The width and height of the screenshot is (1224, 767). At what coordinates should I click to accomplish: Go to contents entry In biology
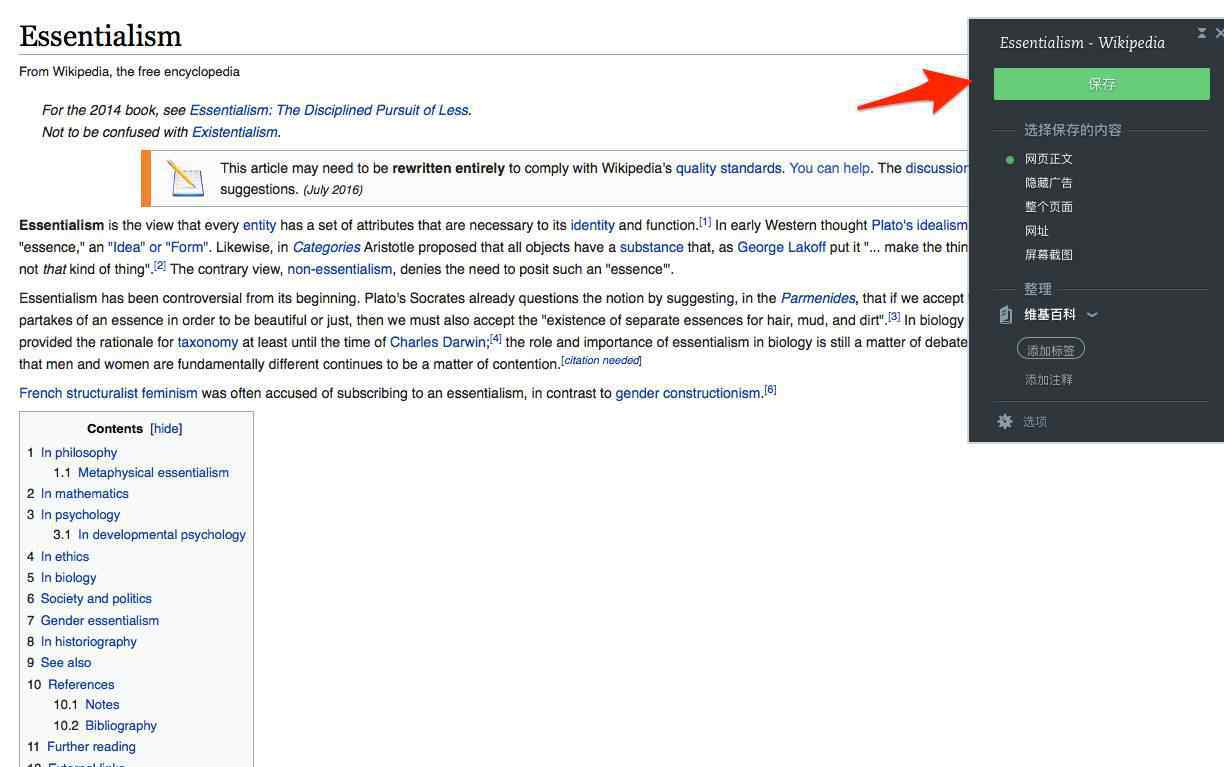[x=69, y=578]
